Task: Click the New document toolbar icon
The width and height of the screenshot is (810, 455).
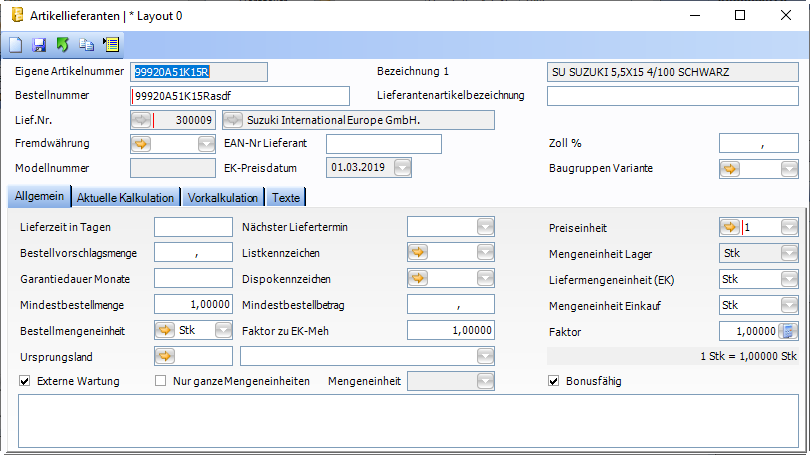Action: coord(16,45)
